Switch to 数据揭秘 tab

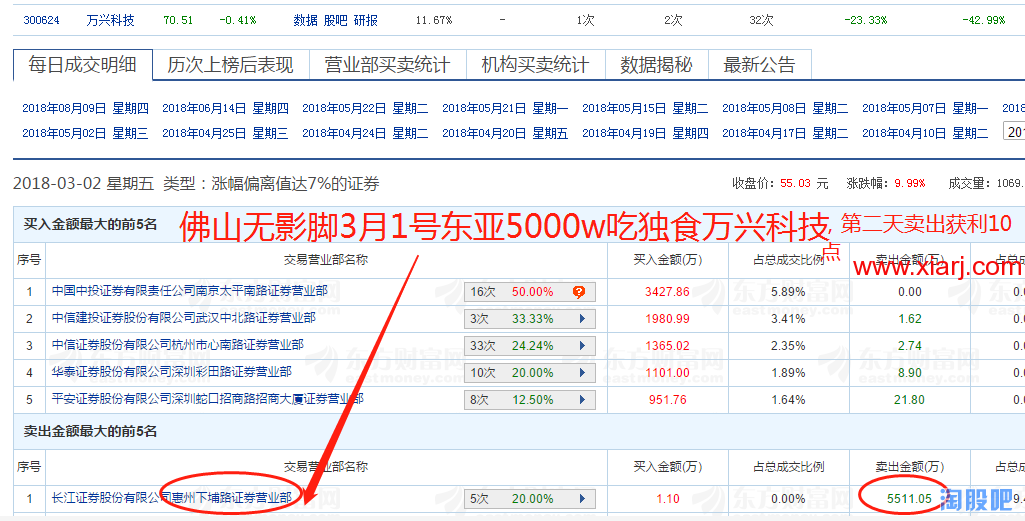pyautogui.click(x=656, y=65)
